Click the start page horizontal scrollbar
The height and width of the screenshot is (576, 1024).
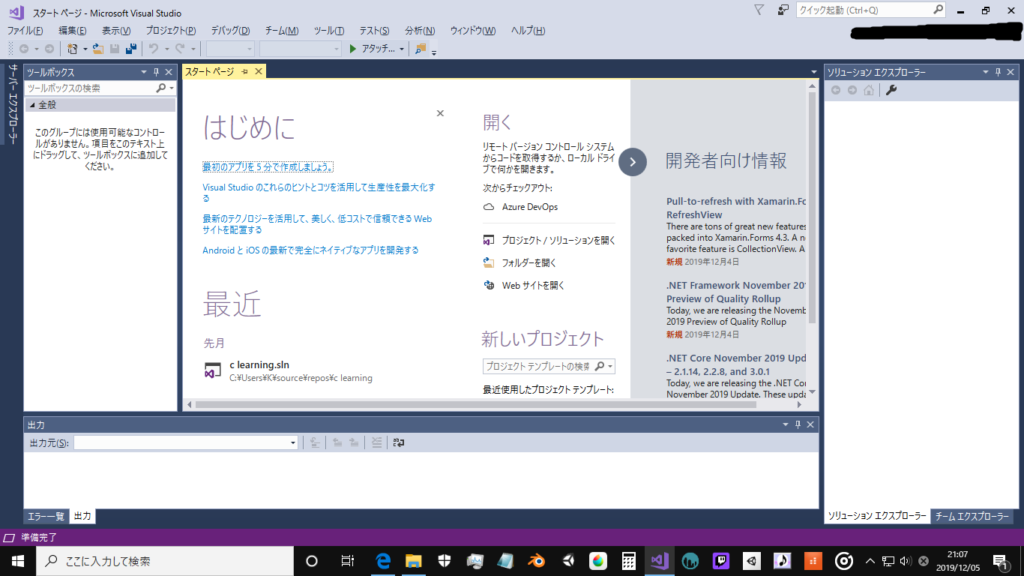[x=475, y=405]
